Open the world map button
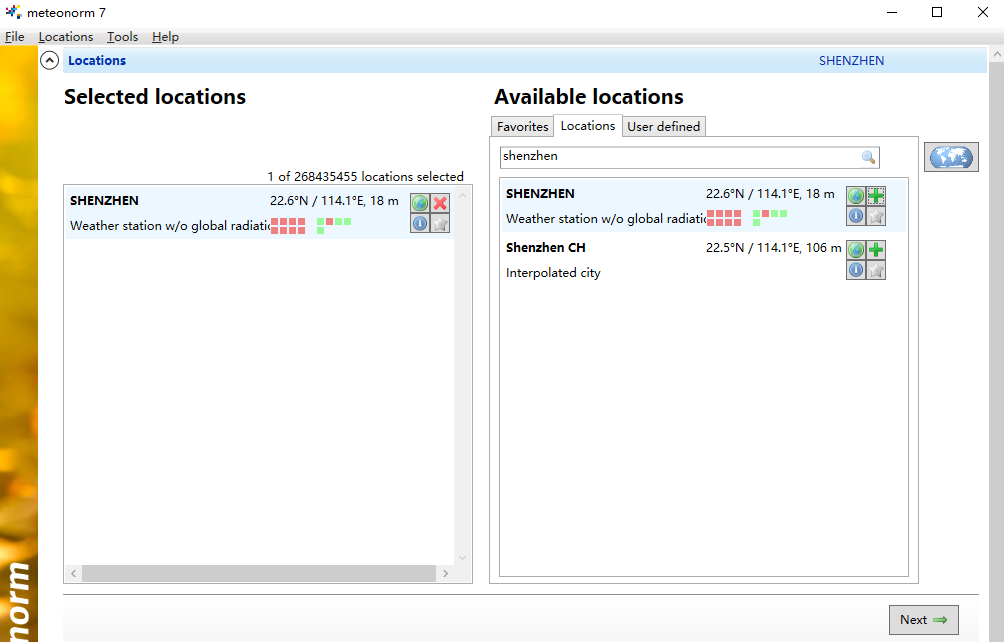 click(950, 157)
